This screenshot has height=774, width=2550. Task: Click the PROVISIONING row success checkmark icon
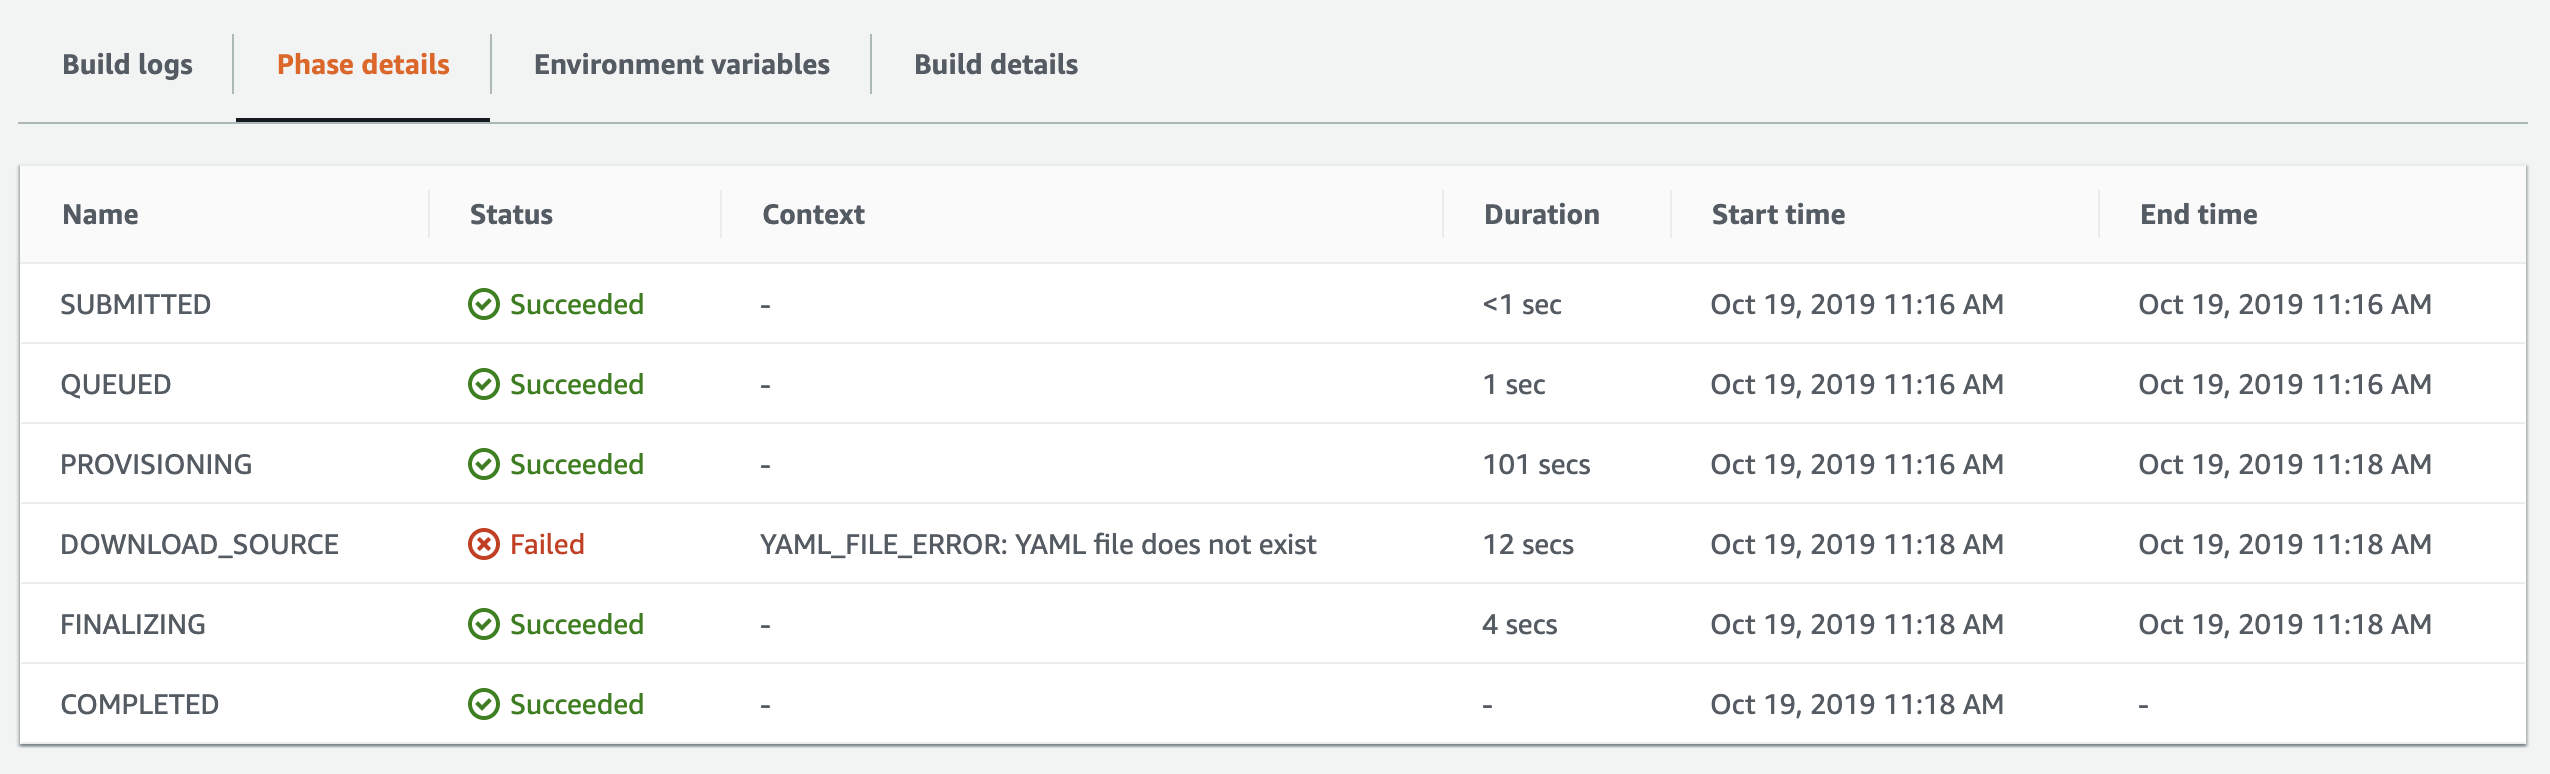click(x=484, y=464)
